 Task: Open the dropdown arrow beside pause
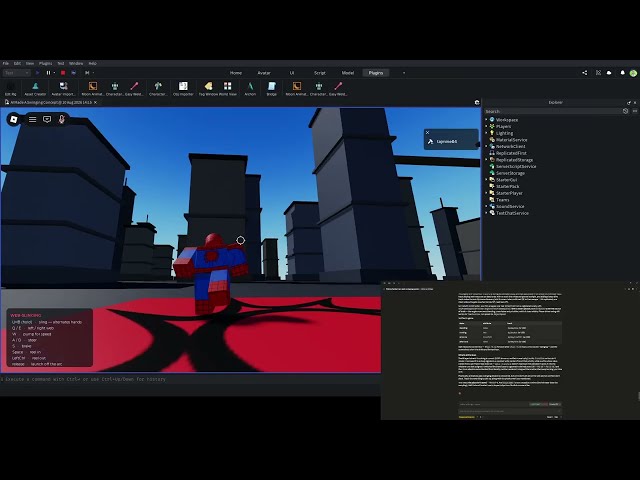[x=54, y=73]
